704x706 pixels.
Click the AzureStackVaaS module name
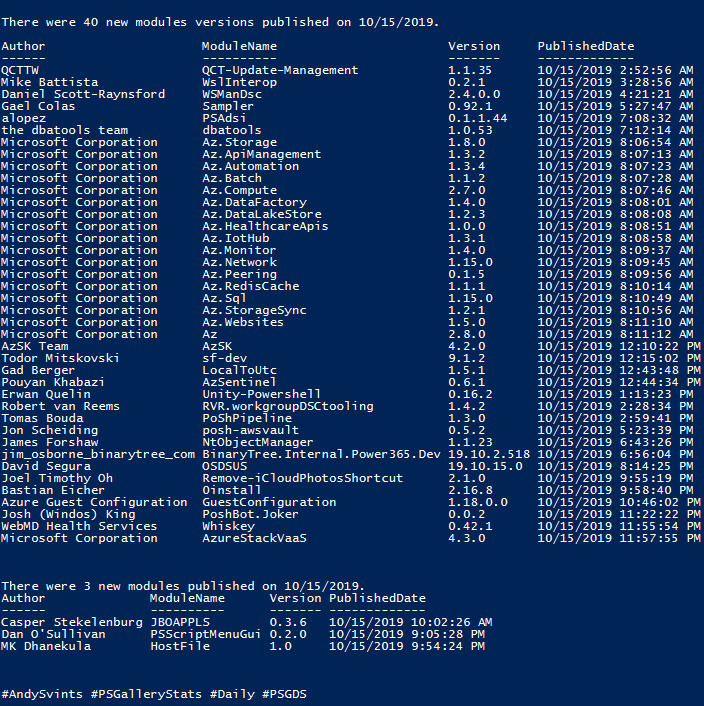tap(254, 538)
